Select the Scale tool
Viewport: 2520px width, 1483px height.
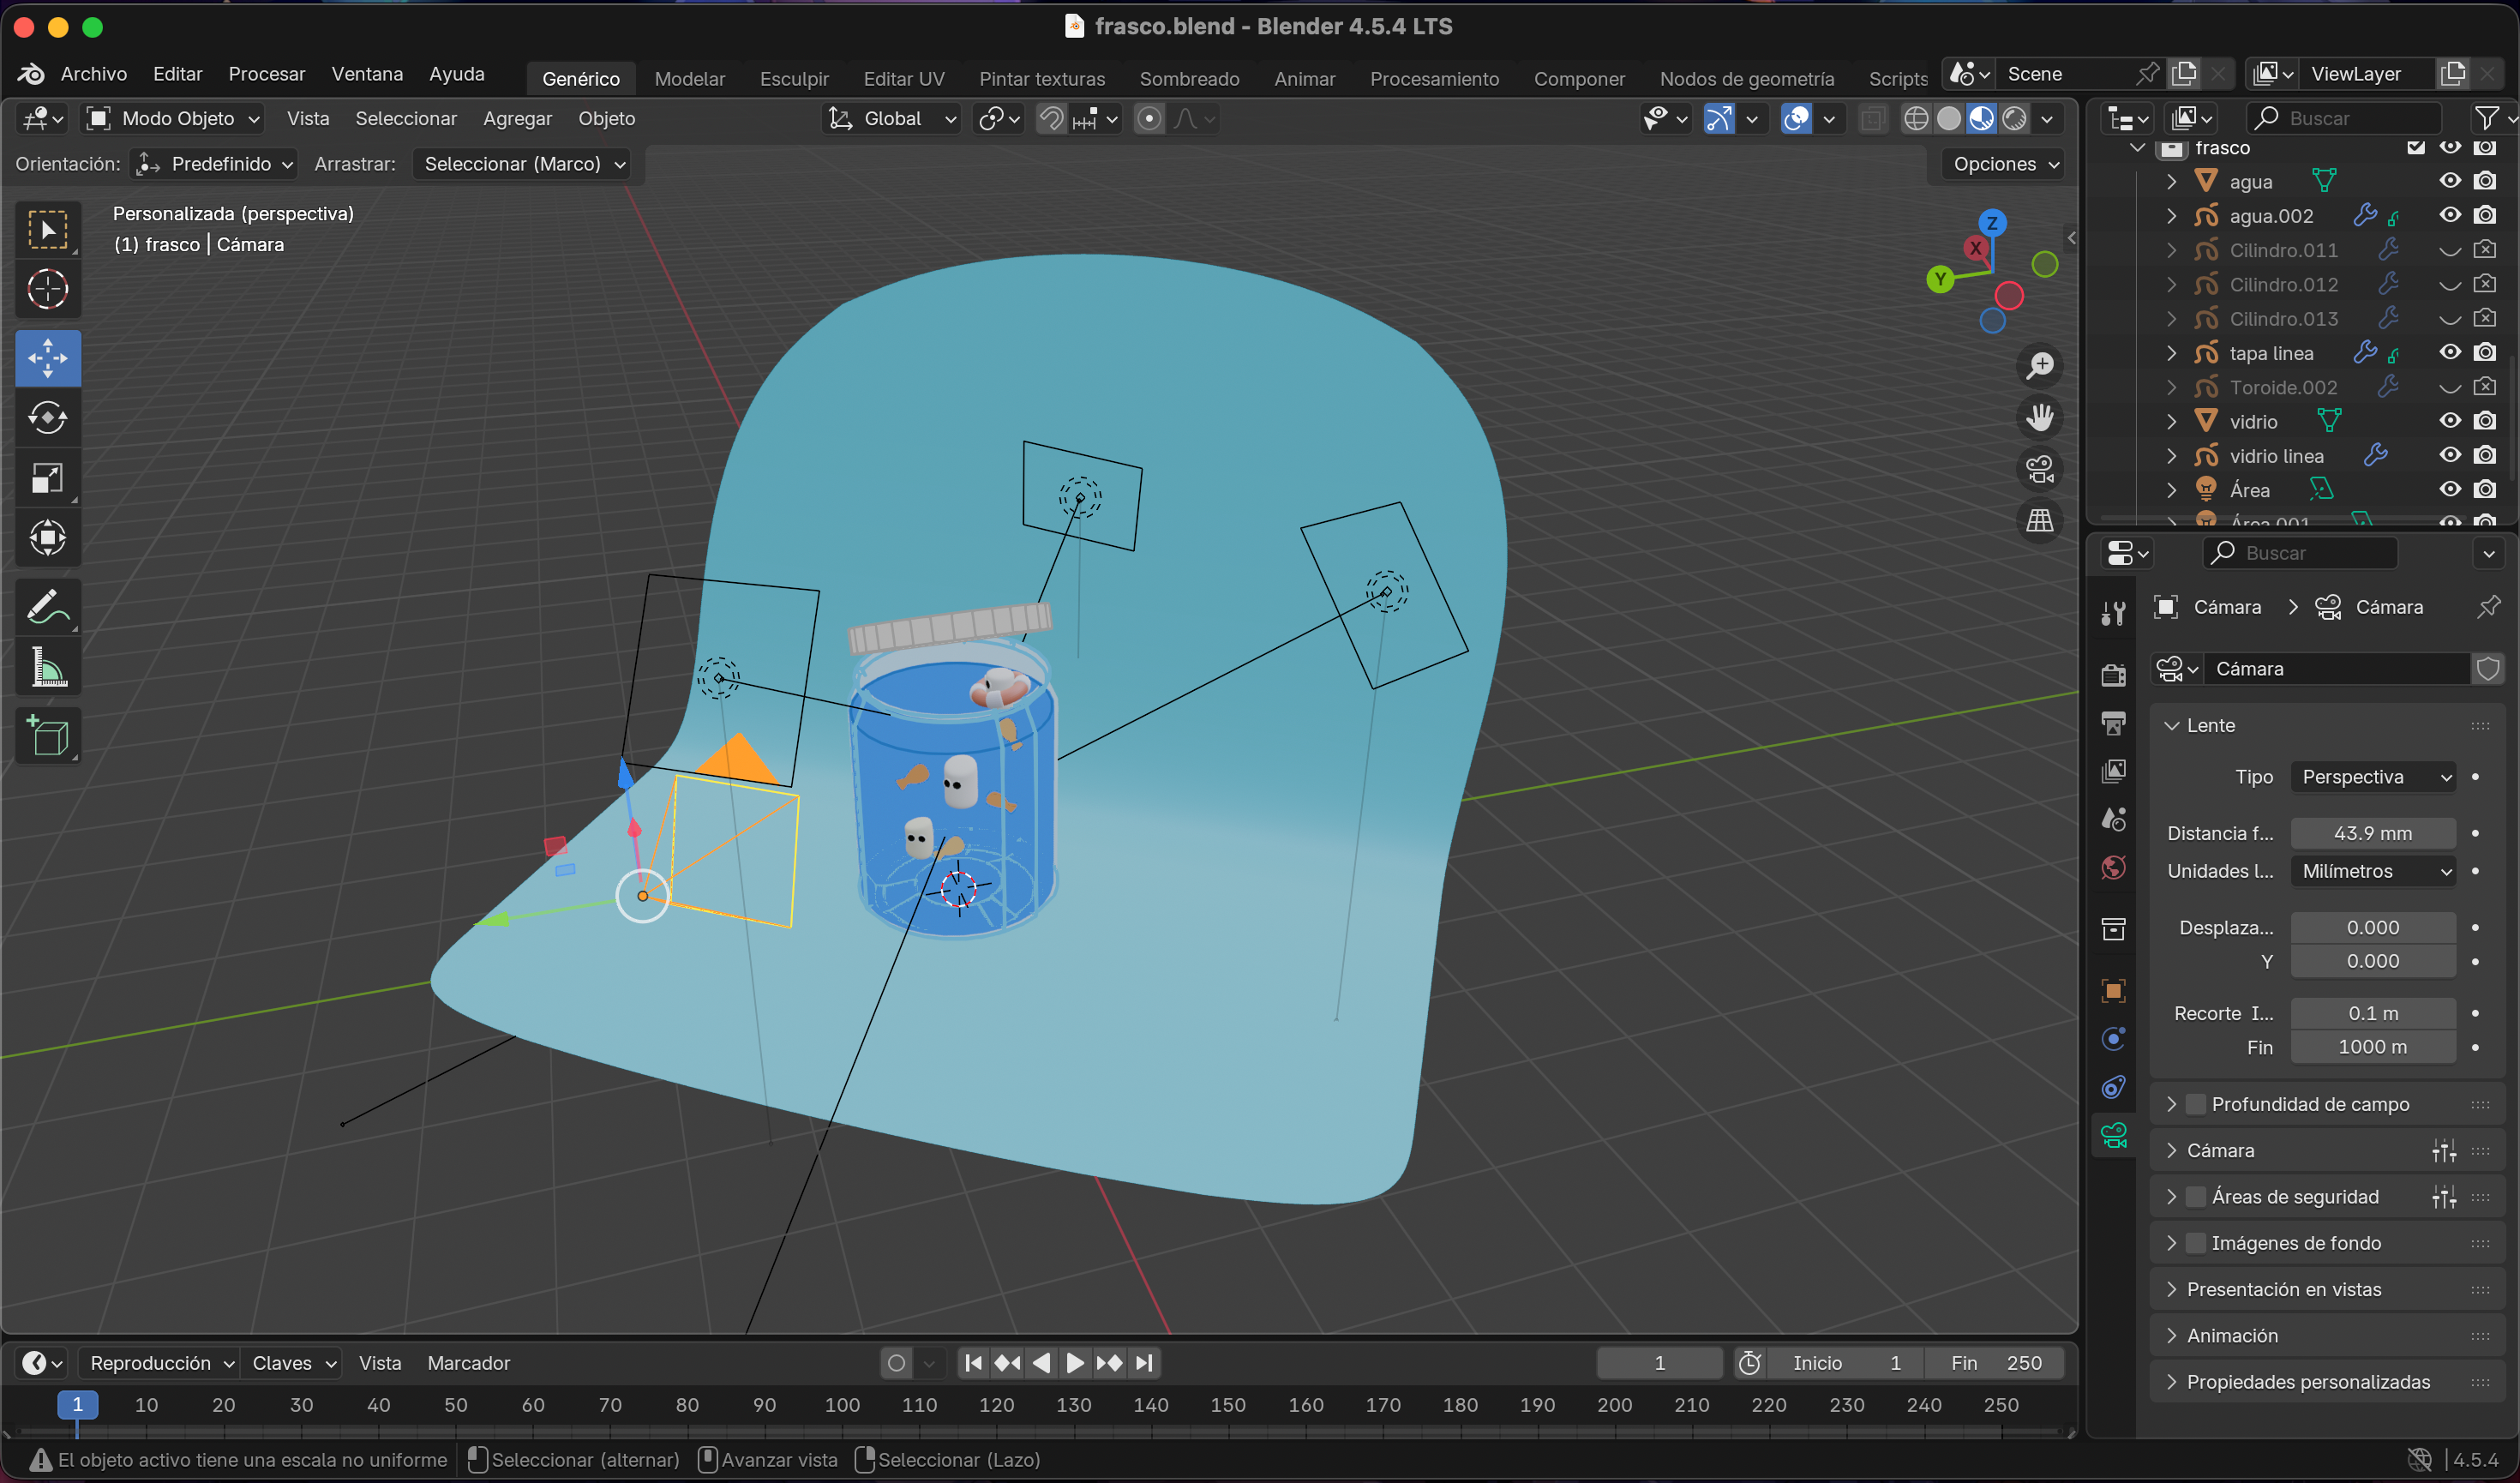point(47,478)
